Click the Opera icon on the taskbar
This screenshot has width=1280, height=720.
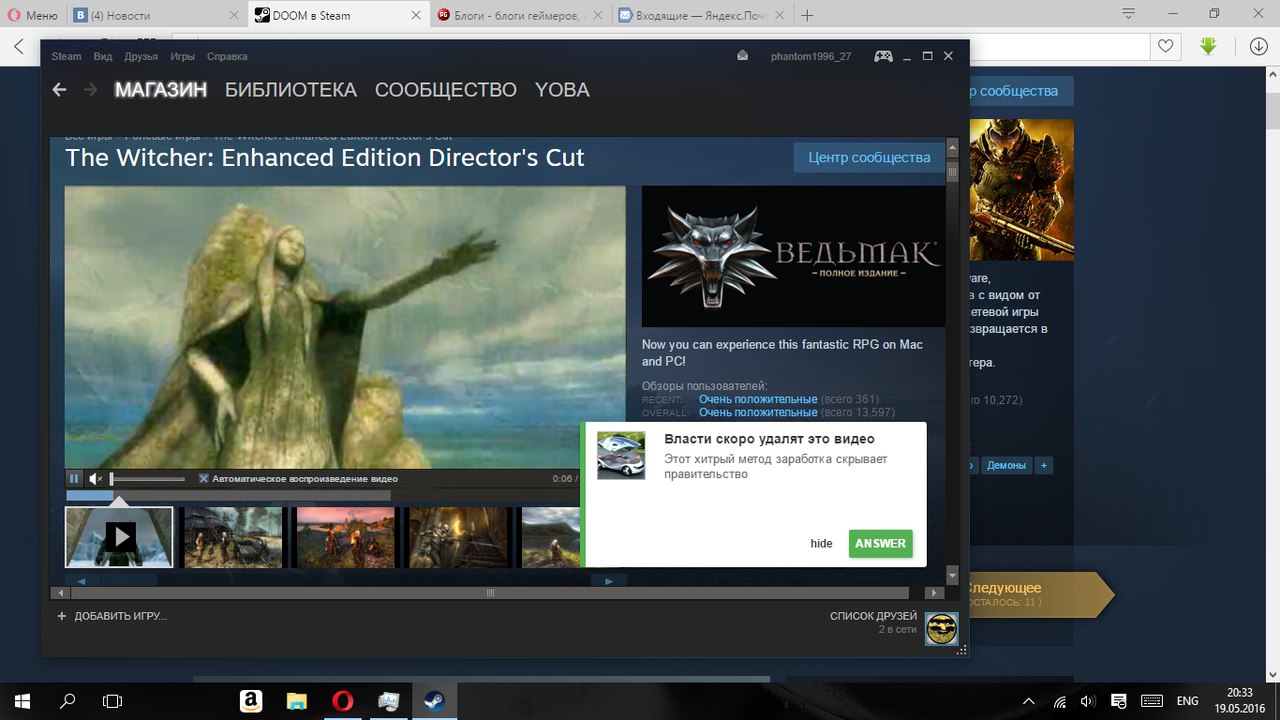pyautogui.click(x=342, y=701)
